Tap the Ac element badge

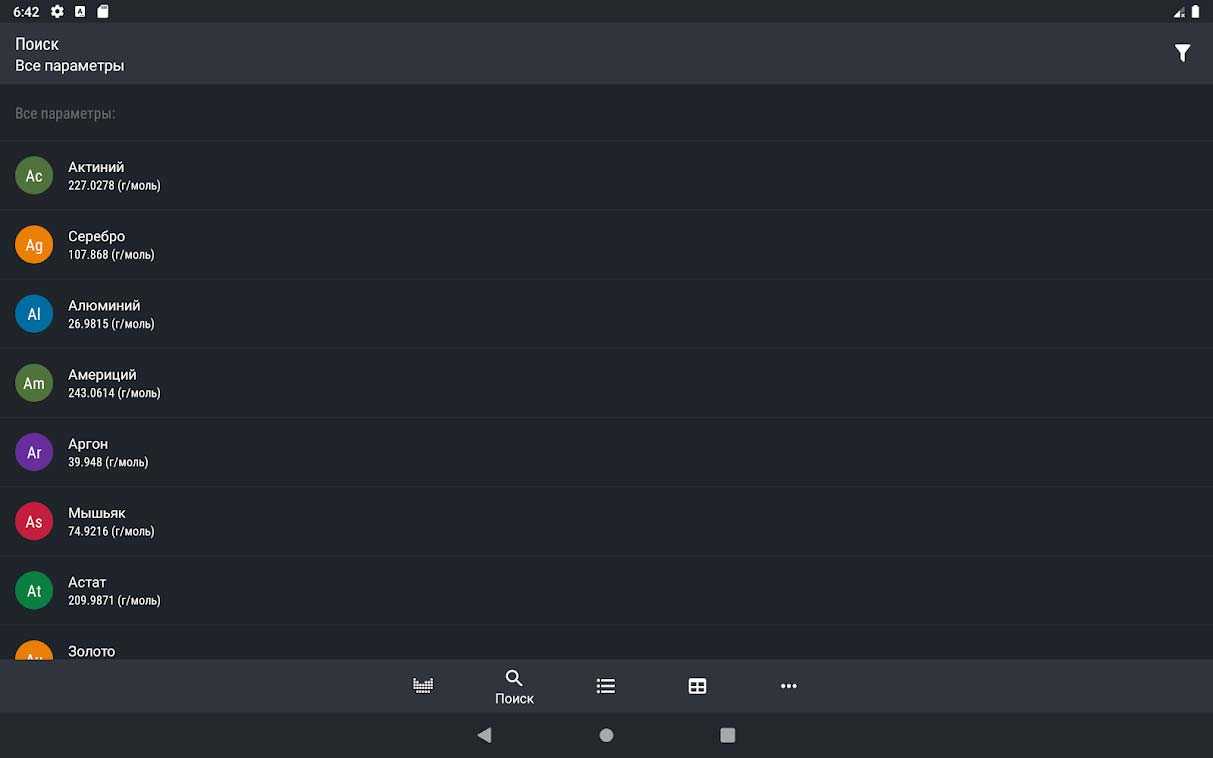point(34,175)
